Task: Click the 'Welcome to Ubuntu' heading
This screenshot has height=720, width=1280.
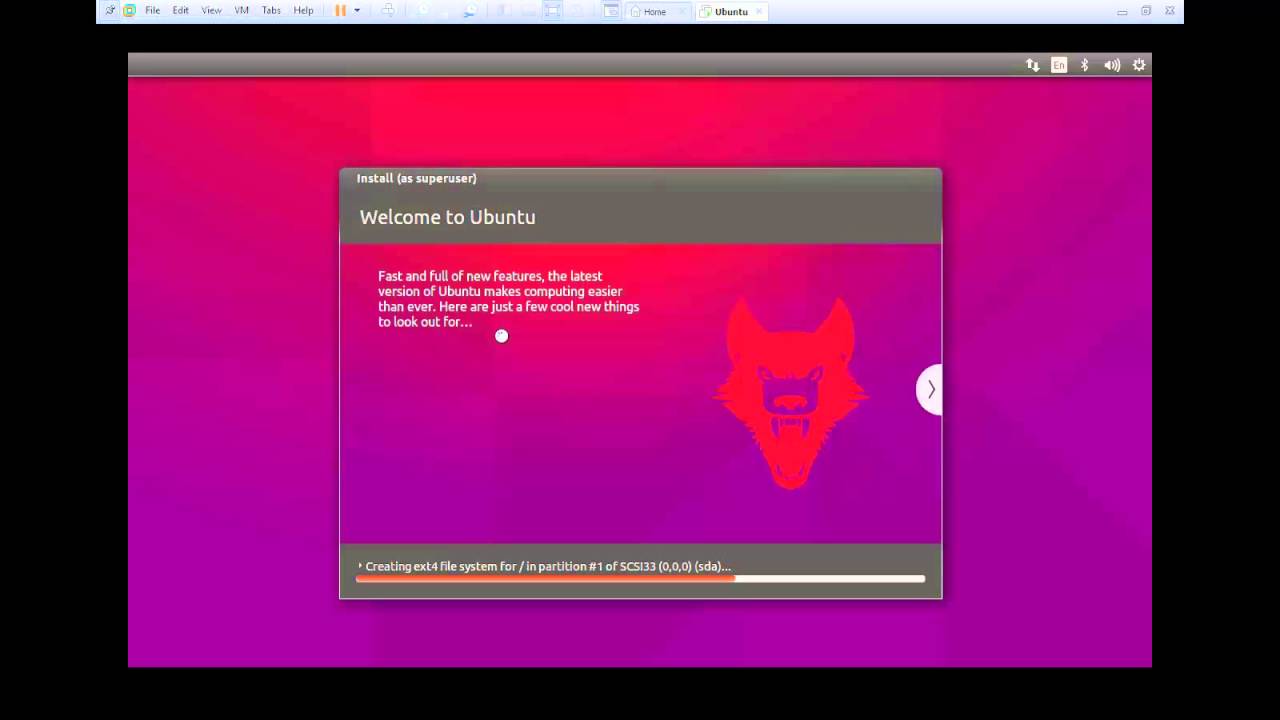Action: (447, 217)
